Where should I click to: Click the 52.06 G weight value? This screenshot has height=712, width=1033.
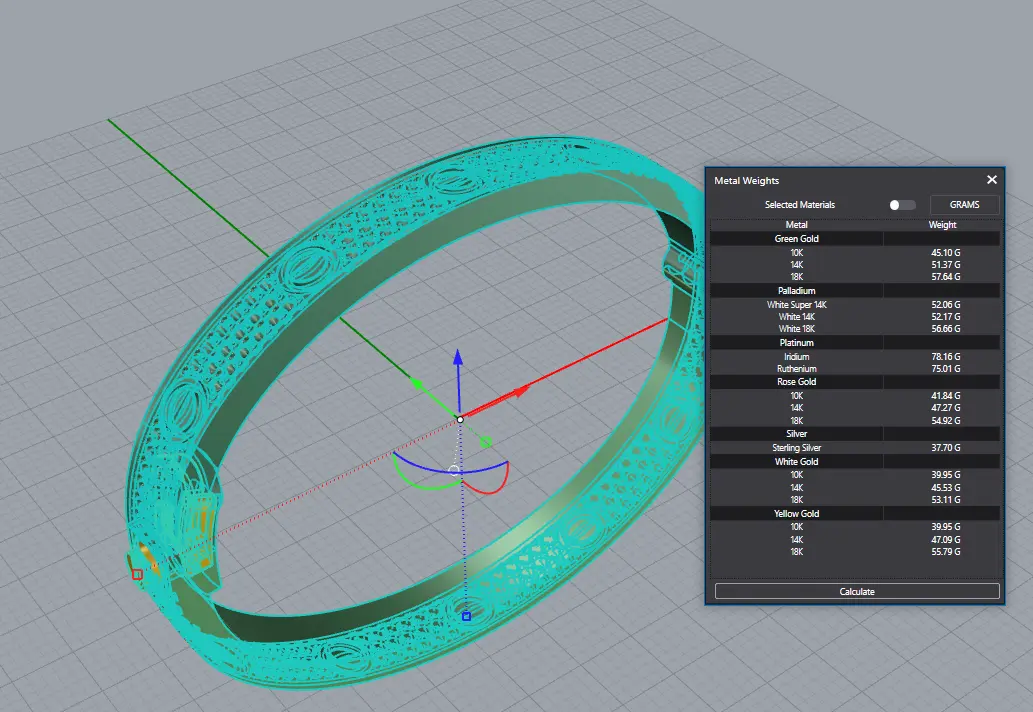pos(945,304)
